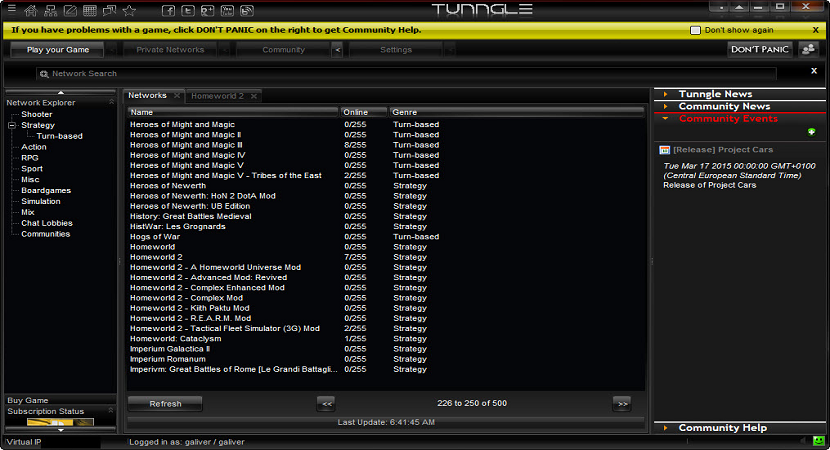Click the left panel bottom down arrow

point(61,430)
